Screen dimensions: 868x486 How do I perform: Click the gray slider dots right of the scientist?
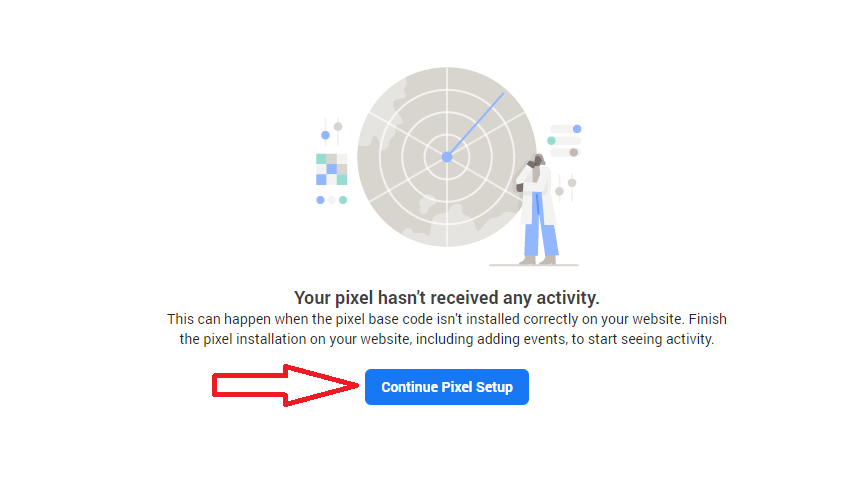pos(565,185)
